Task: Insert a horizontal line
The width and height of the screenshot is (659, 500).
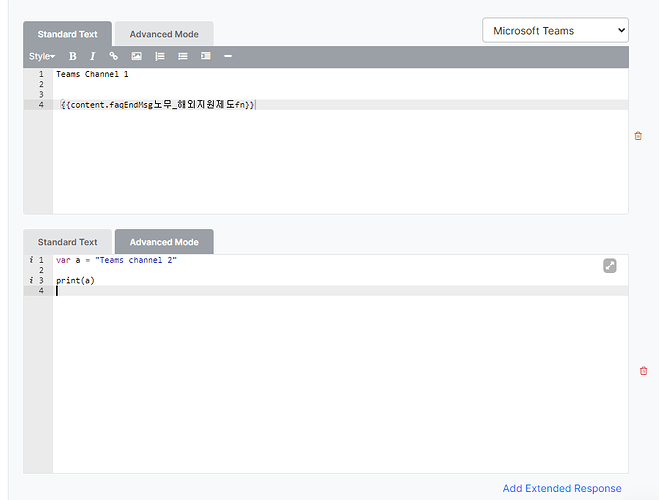Action: click(228, 56)
